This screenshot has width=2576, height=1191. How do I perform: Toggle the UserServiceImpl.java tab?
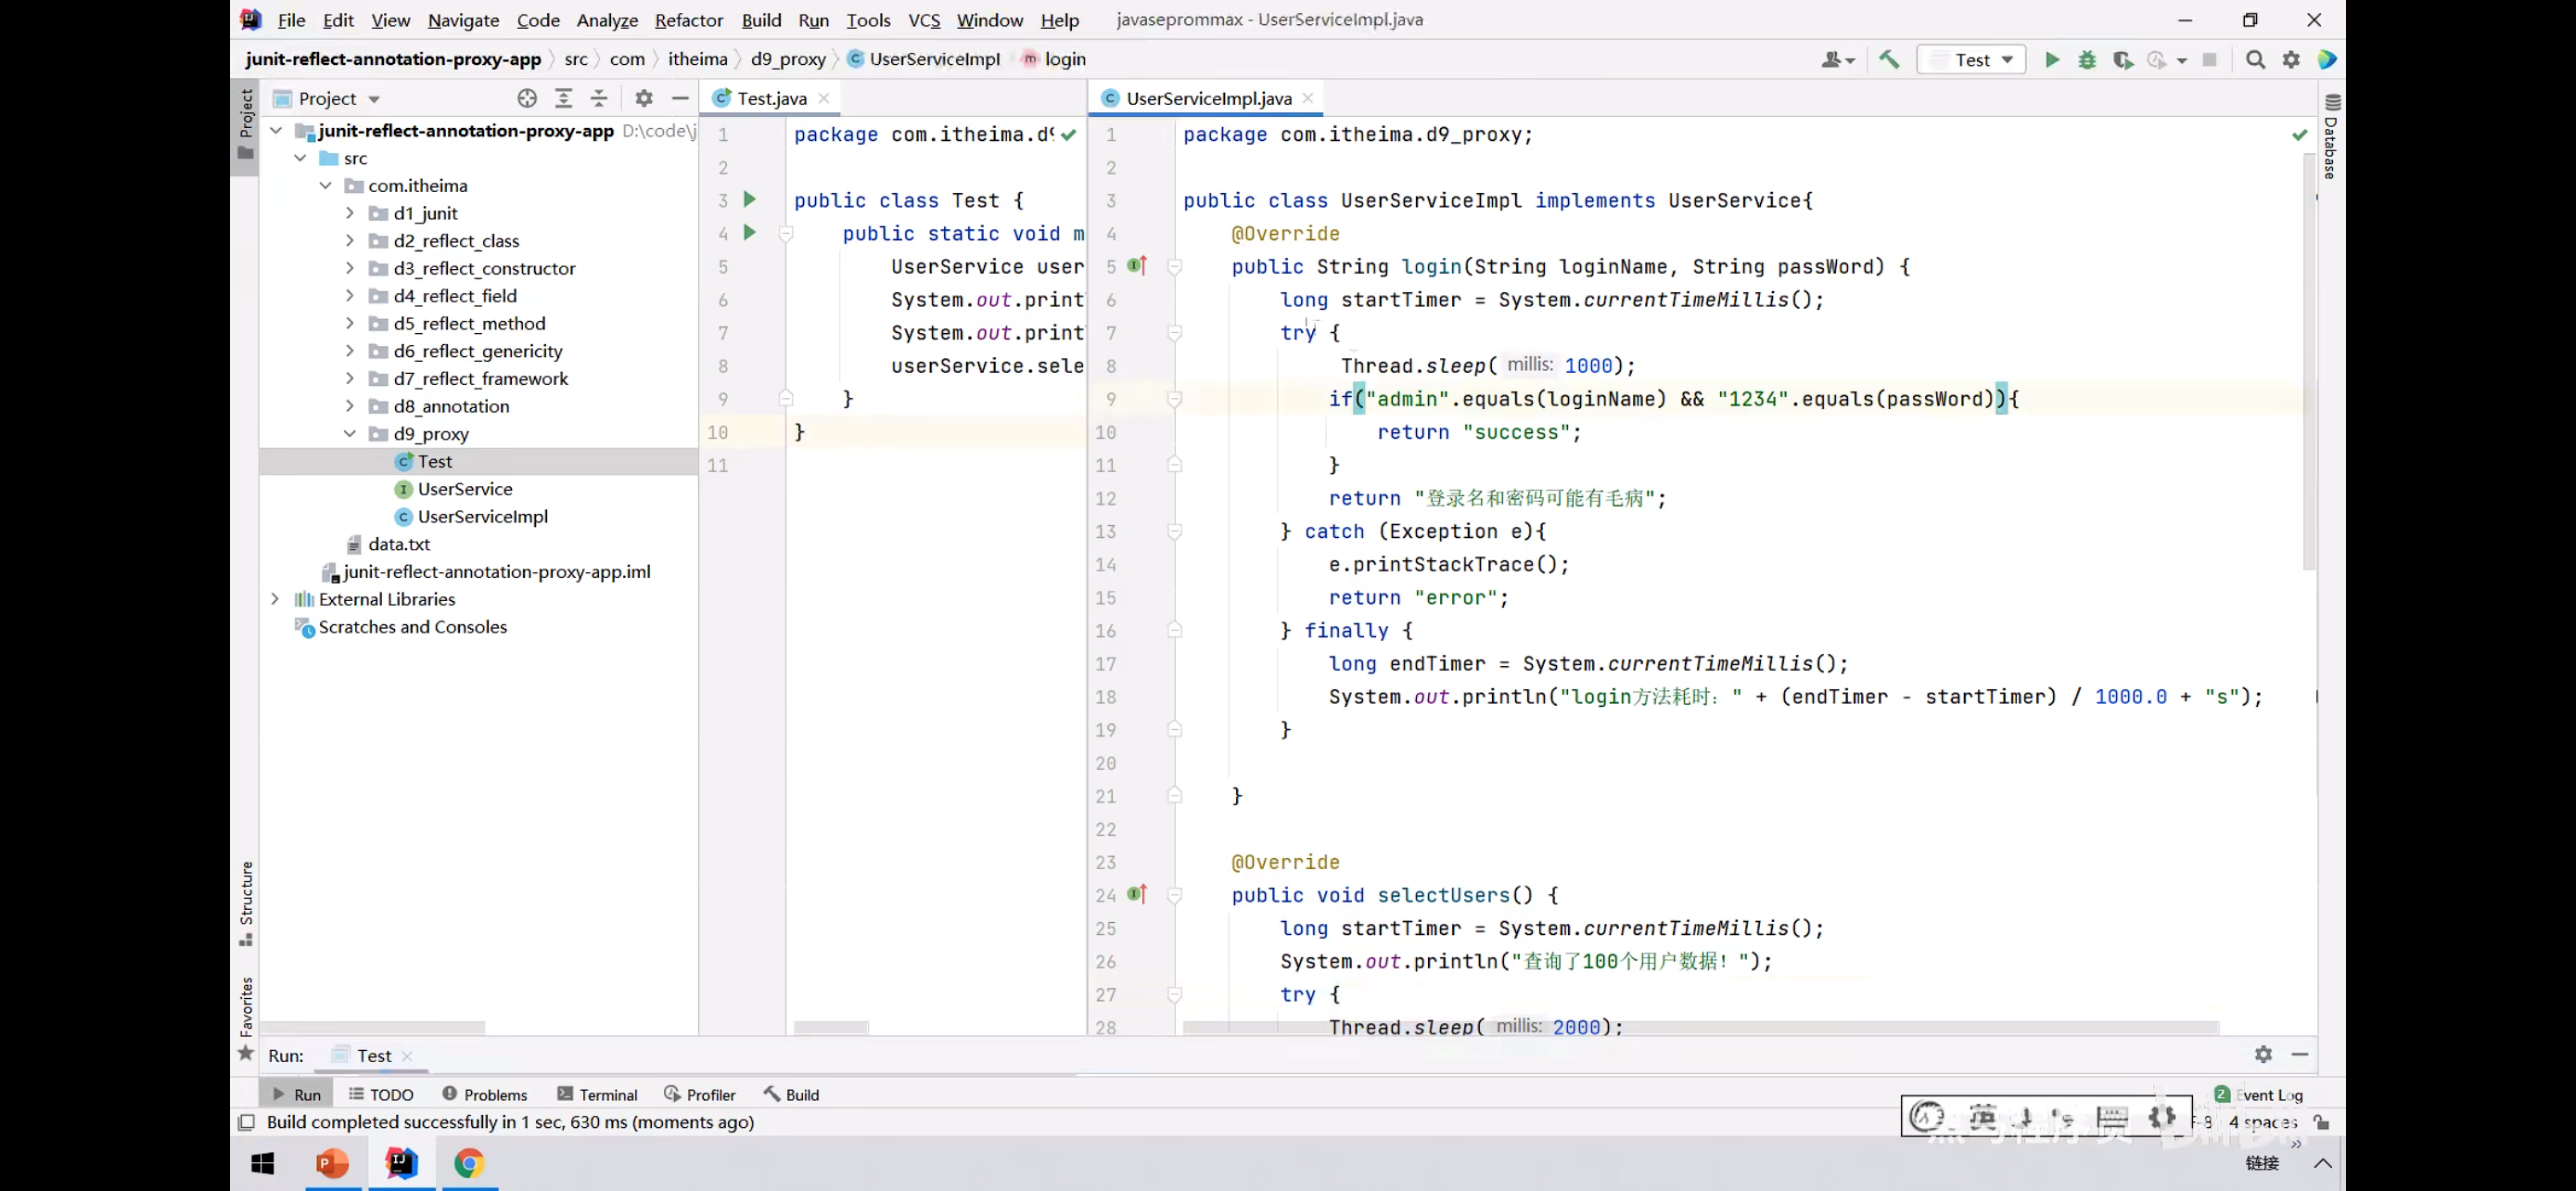click(x=1209, y=96)
